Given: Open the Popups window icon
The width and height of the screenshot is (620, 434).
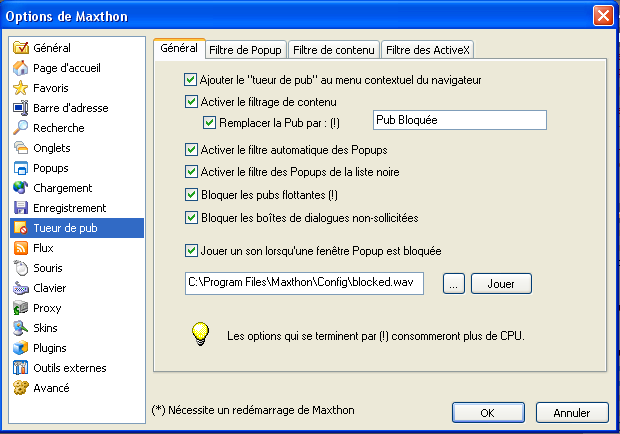Looking at the screenshot, I should 21,168.
